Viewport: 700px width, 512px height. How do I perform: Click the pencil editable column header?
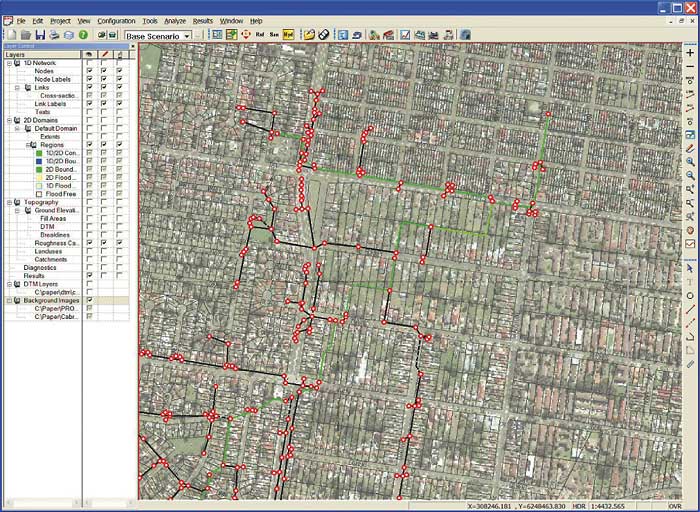105,54
